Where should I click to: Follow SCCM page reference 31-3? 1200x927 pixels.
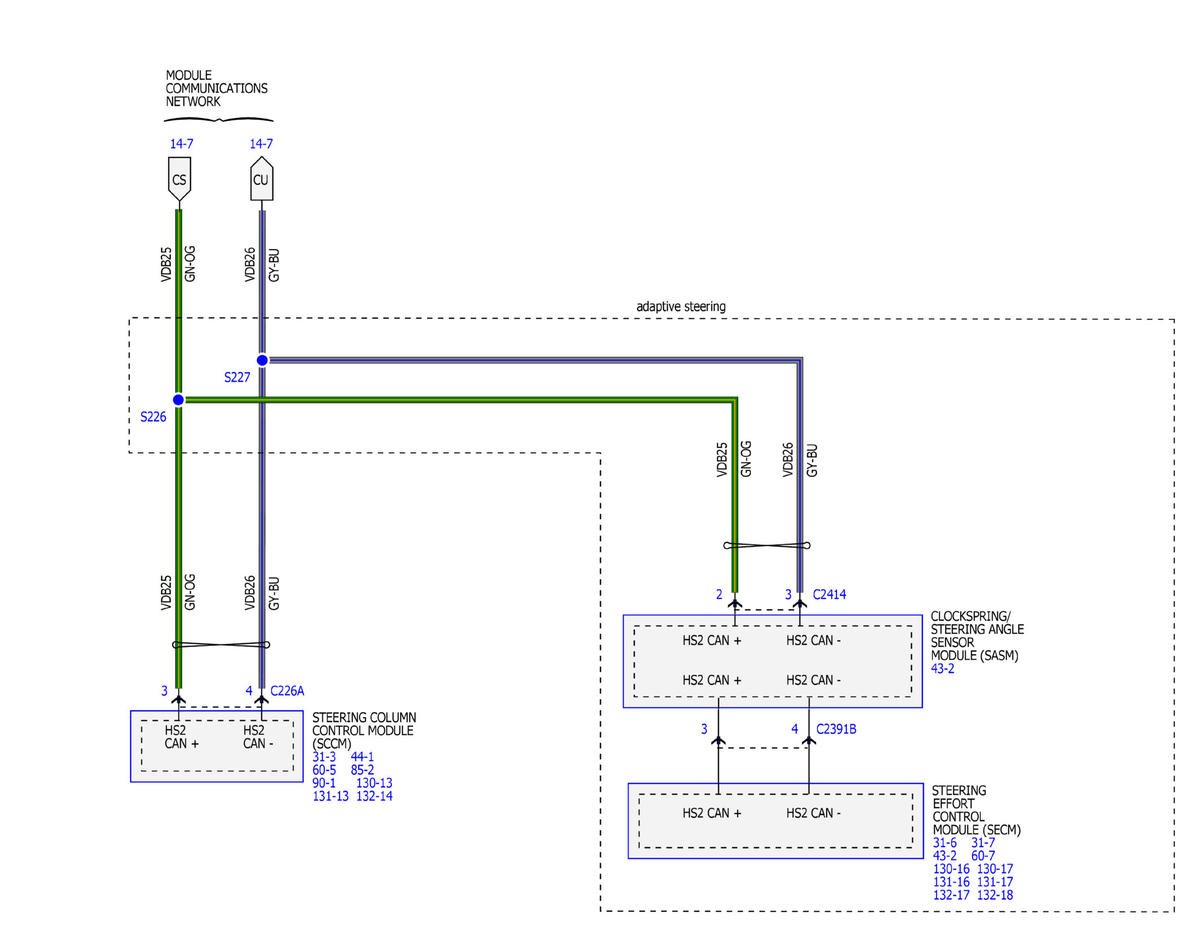[324, 757]
